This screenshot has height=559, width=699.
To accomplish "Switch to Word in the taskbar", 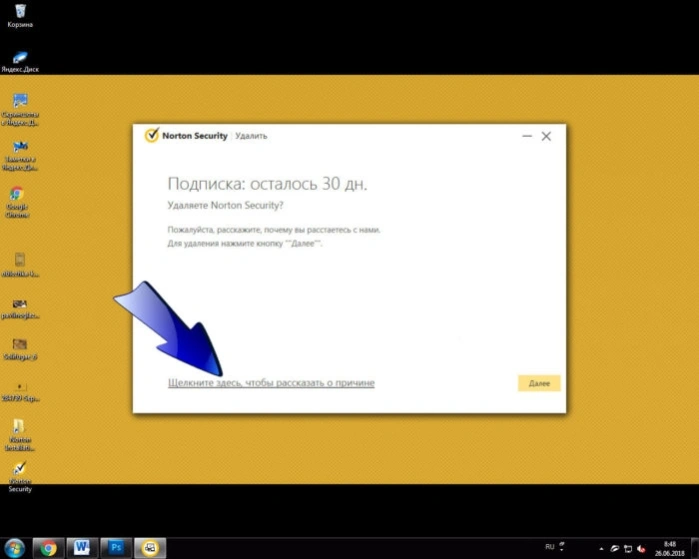I will [82, 548].
